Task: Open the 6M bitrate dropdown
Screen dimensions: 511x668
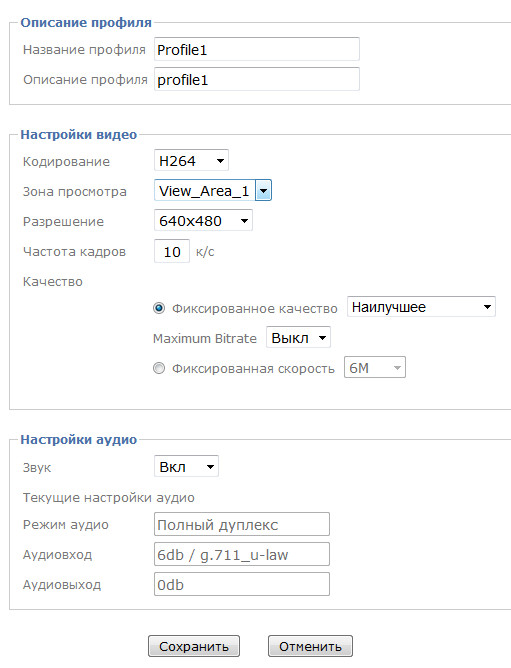Action: pyautogui.click(x=375, y=368)
